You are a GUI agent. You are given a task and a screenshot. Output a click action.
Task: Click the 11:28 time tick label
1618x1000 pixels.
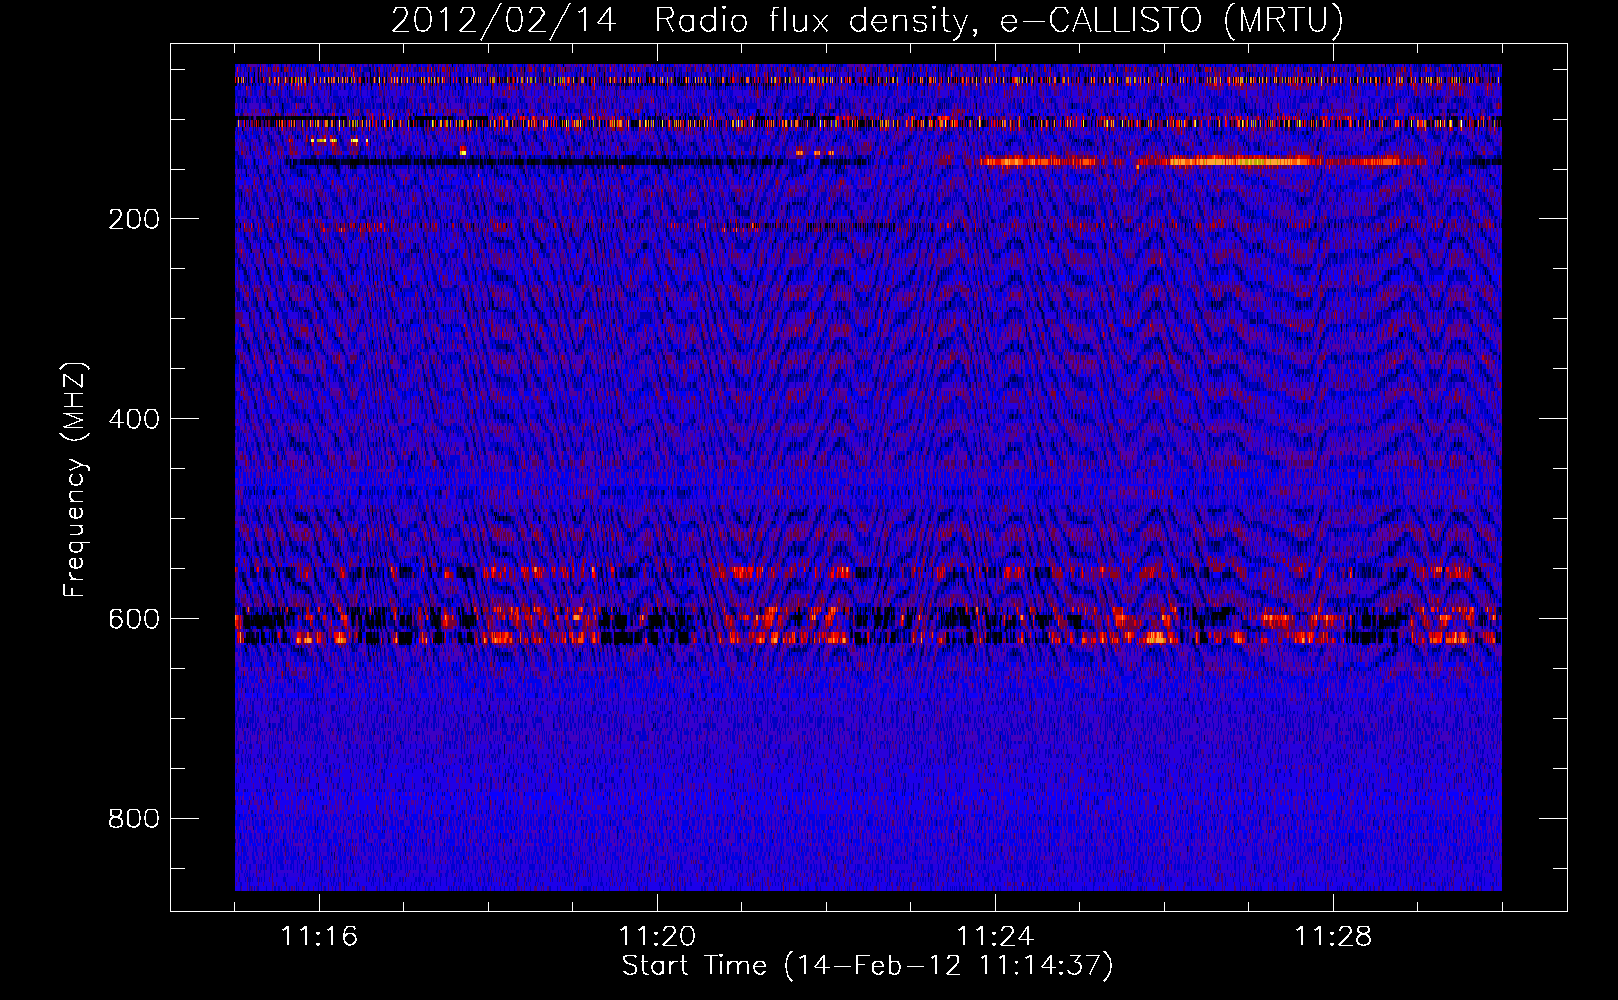(1333, 936)
